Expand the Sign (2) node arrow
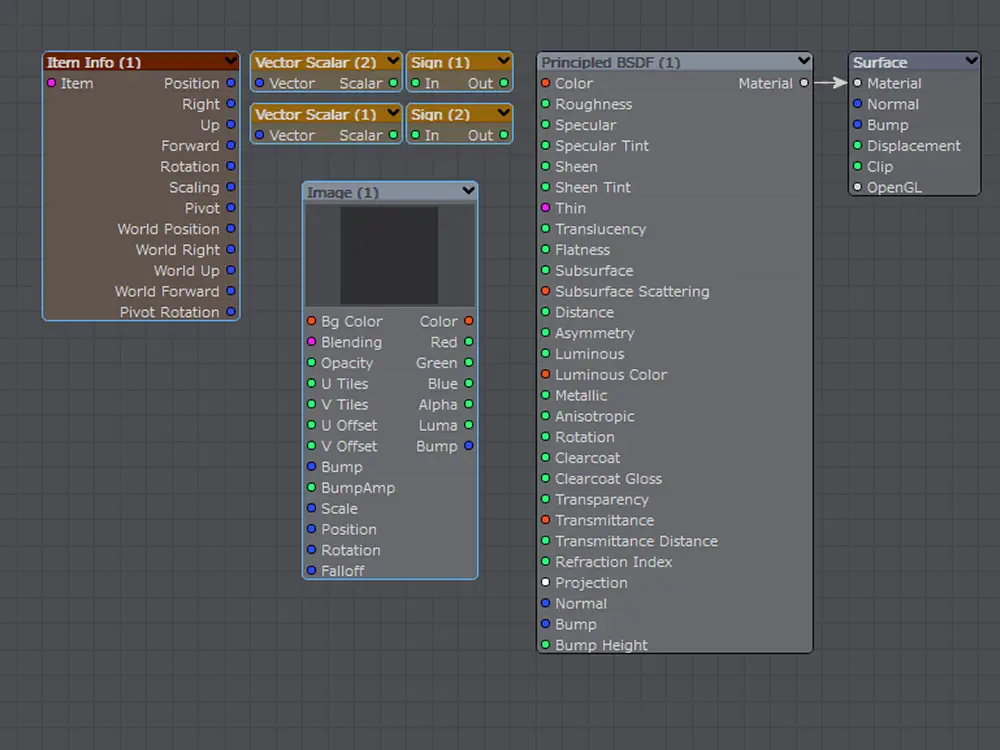The image size is (1000, 750). [503, 114]
